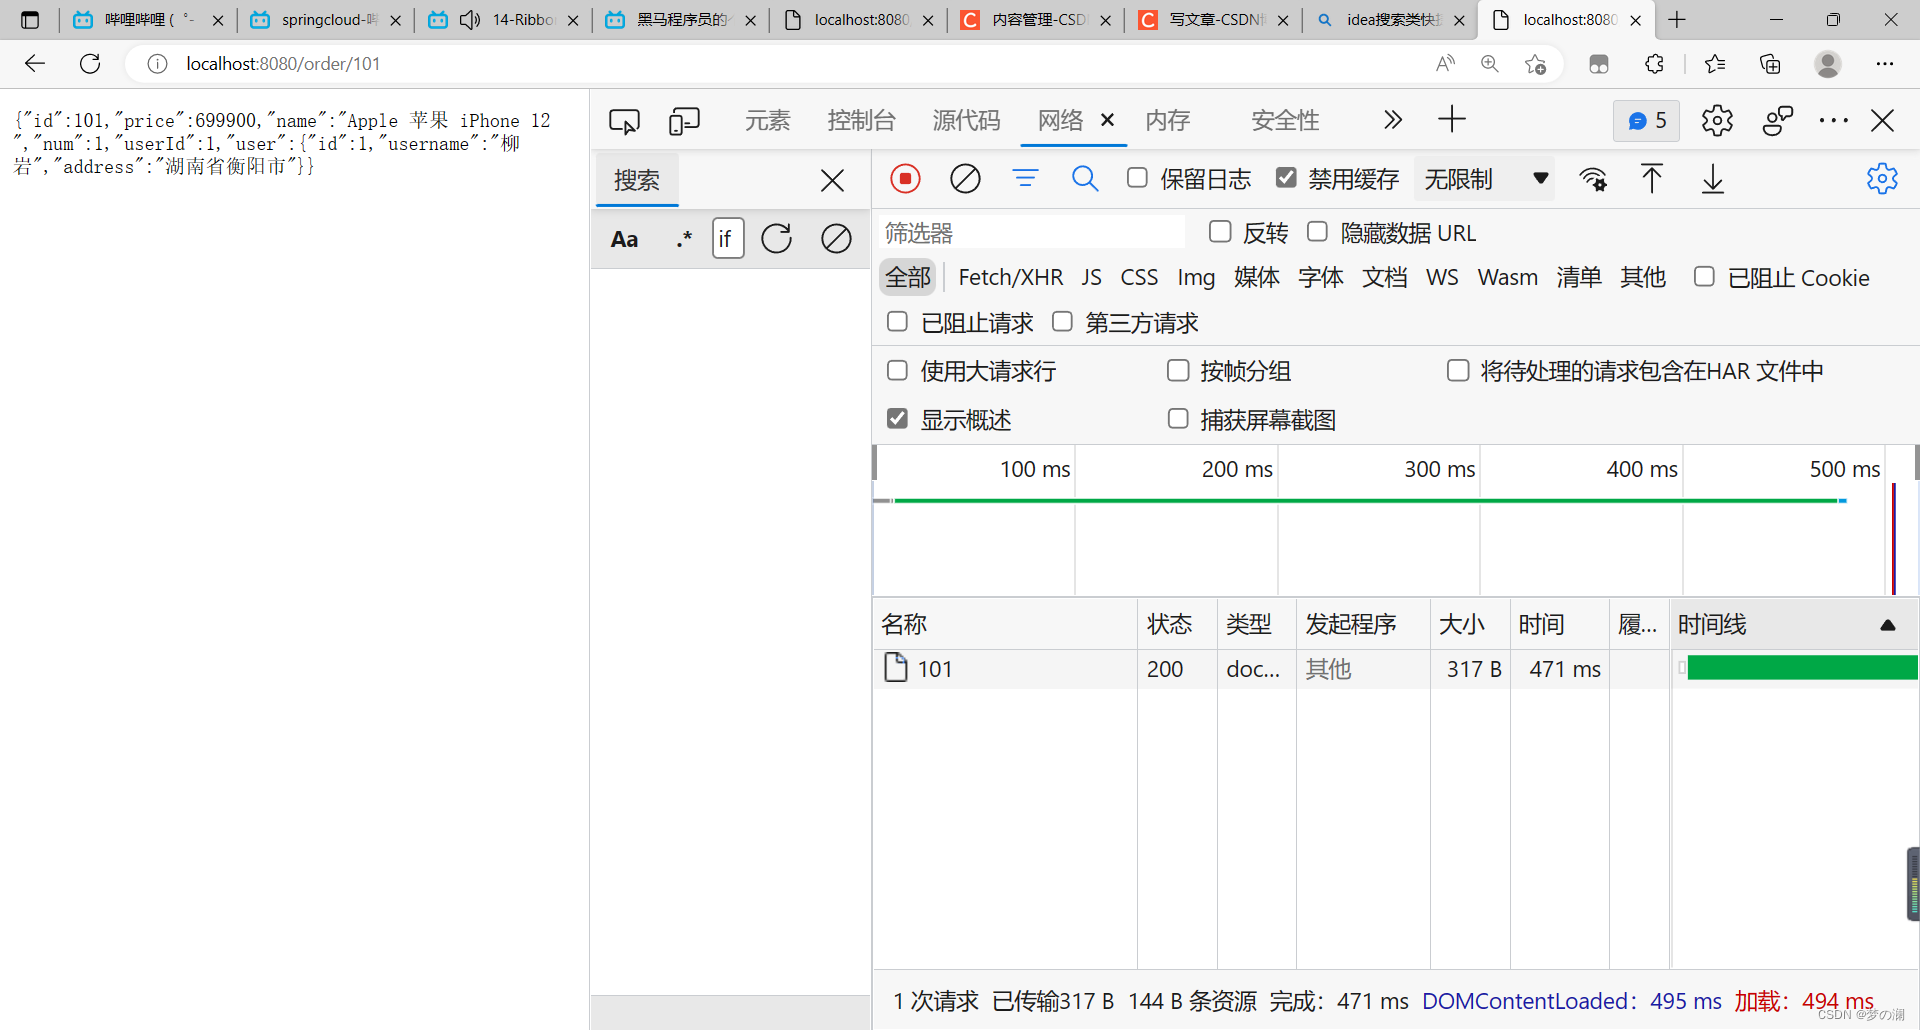Enable 捕获屏幕截图 checkbox
Screen dimensions: 1920x1030
click(x=1179, y=419)
